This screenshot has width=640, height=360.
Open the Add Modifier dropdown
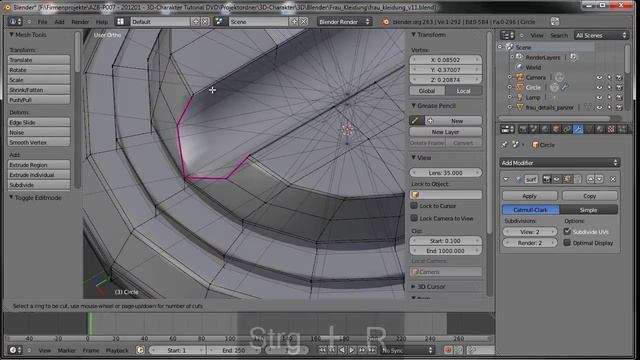tap(559, 163)
